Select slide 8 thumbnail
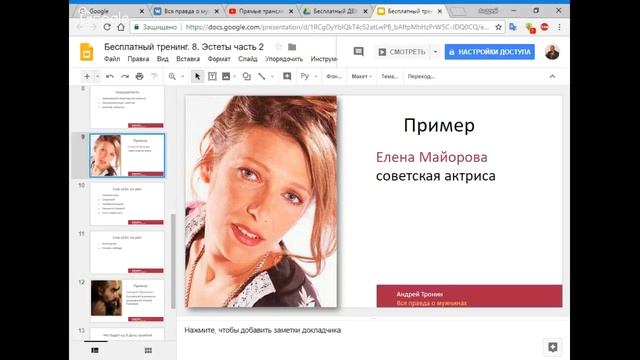This screenshot has height=360, width=640. click(x=127, y=107)
